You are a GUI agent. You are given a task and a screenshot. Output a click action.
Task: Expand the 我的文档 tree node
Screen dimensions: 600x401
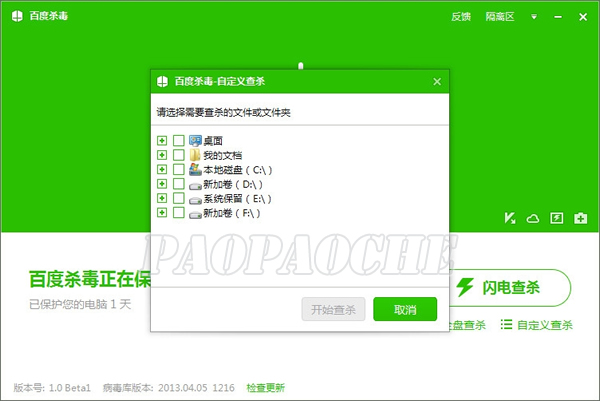(162, 156)
